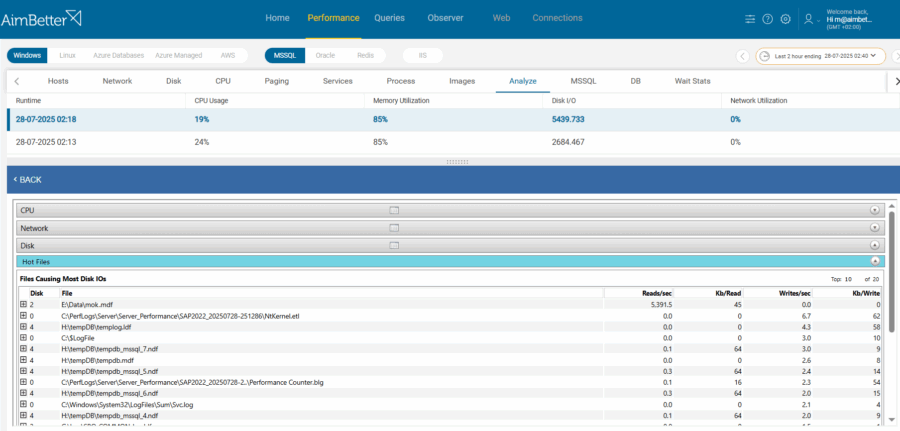
Task: Expand the CPU section with its arrow
Action: tap(875, 211)
